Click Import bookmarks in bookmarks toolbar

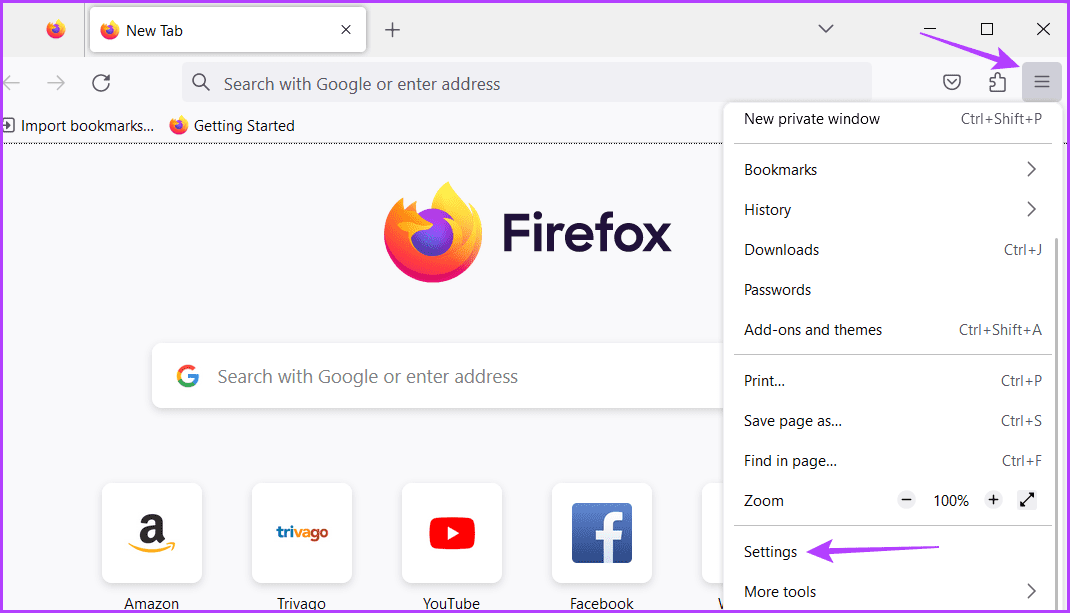79,126
